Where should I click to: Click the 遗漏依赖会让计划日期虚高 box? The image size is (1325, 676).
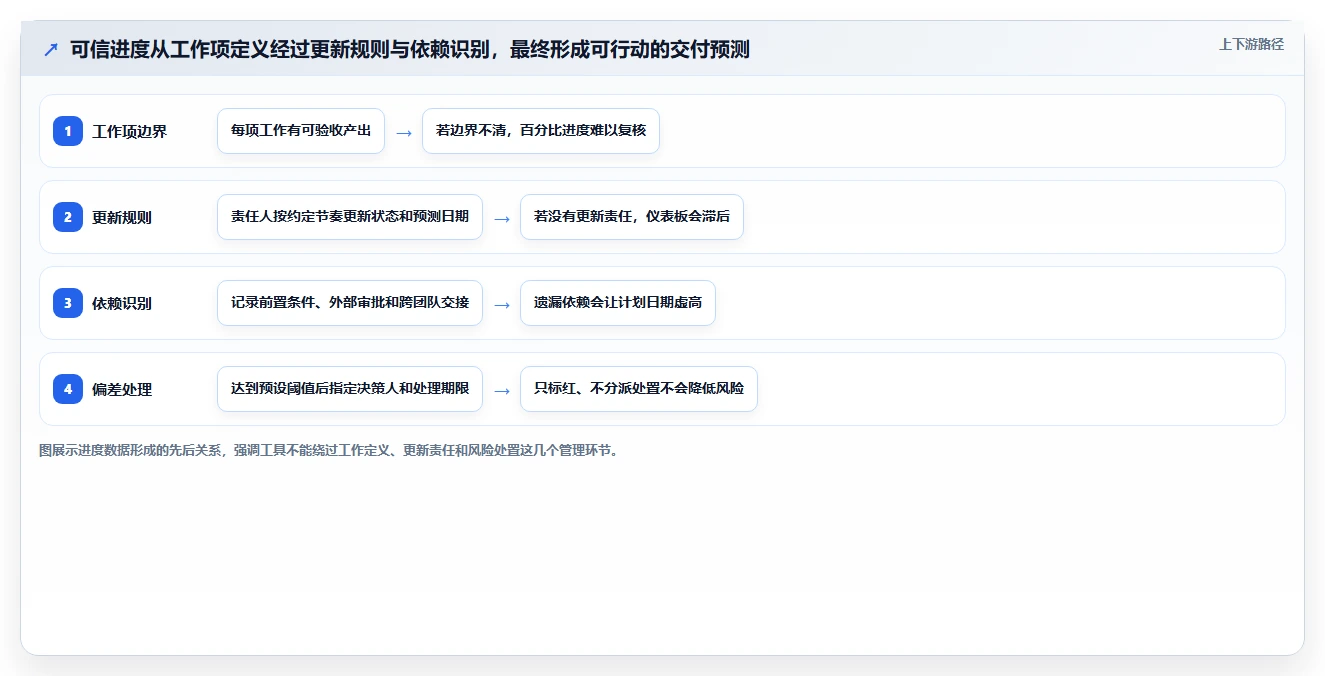(x=618, y=303)
